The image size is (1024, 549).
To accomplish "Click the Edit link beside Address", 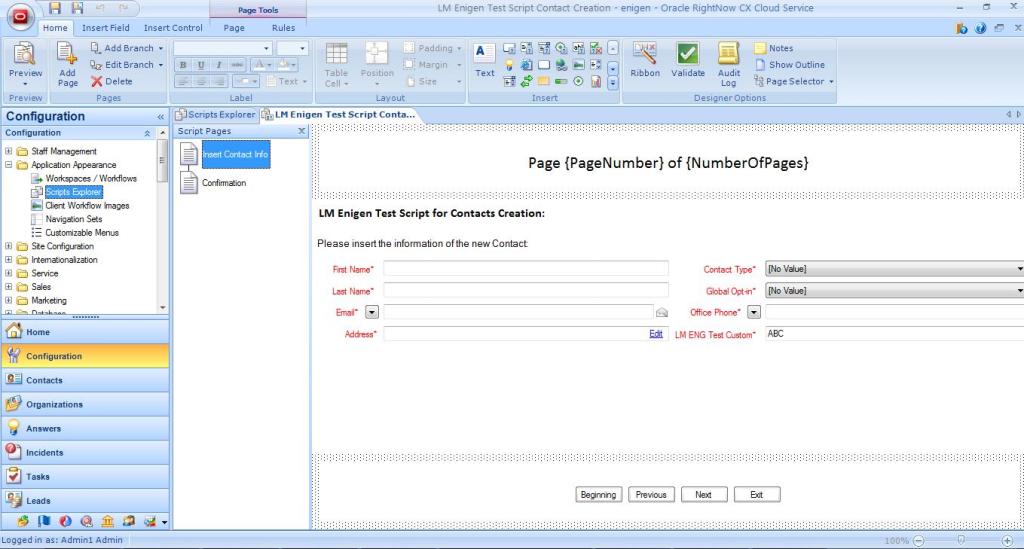I will click(x=656, y=334).
